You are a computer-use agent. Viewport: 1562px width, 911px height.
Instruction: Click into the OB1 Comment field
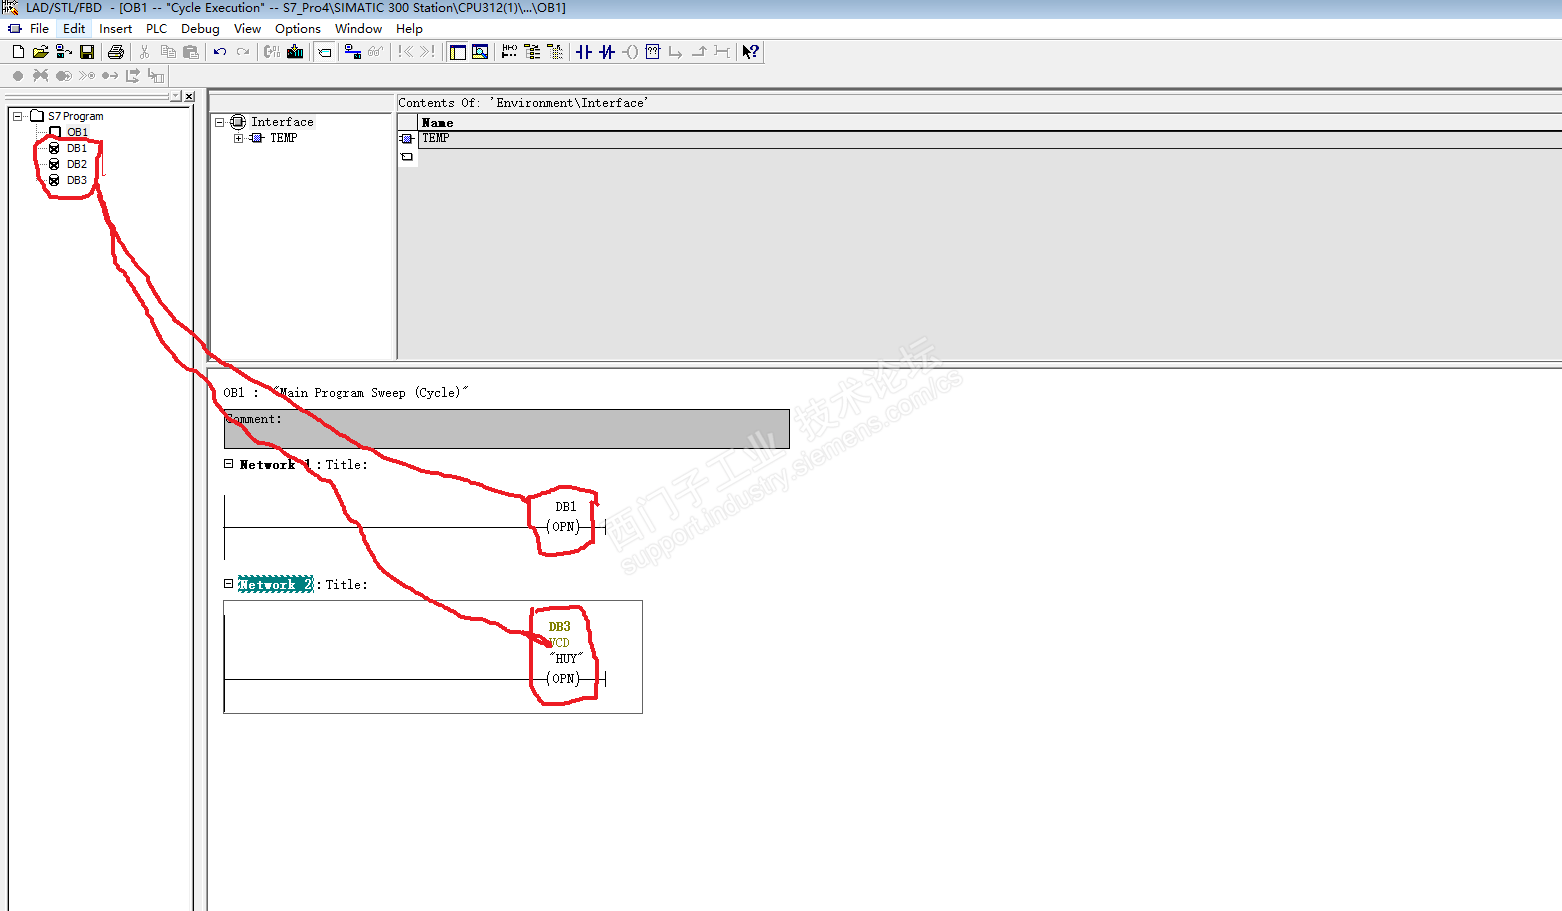(x=507, y=428)
